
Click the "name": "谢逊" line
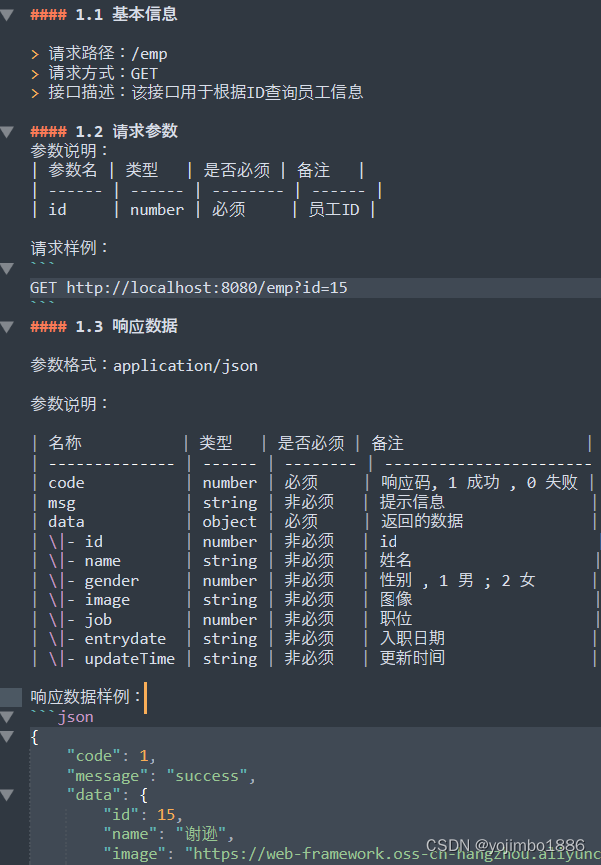[169, 834]
